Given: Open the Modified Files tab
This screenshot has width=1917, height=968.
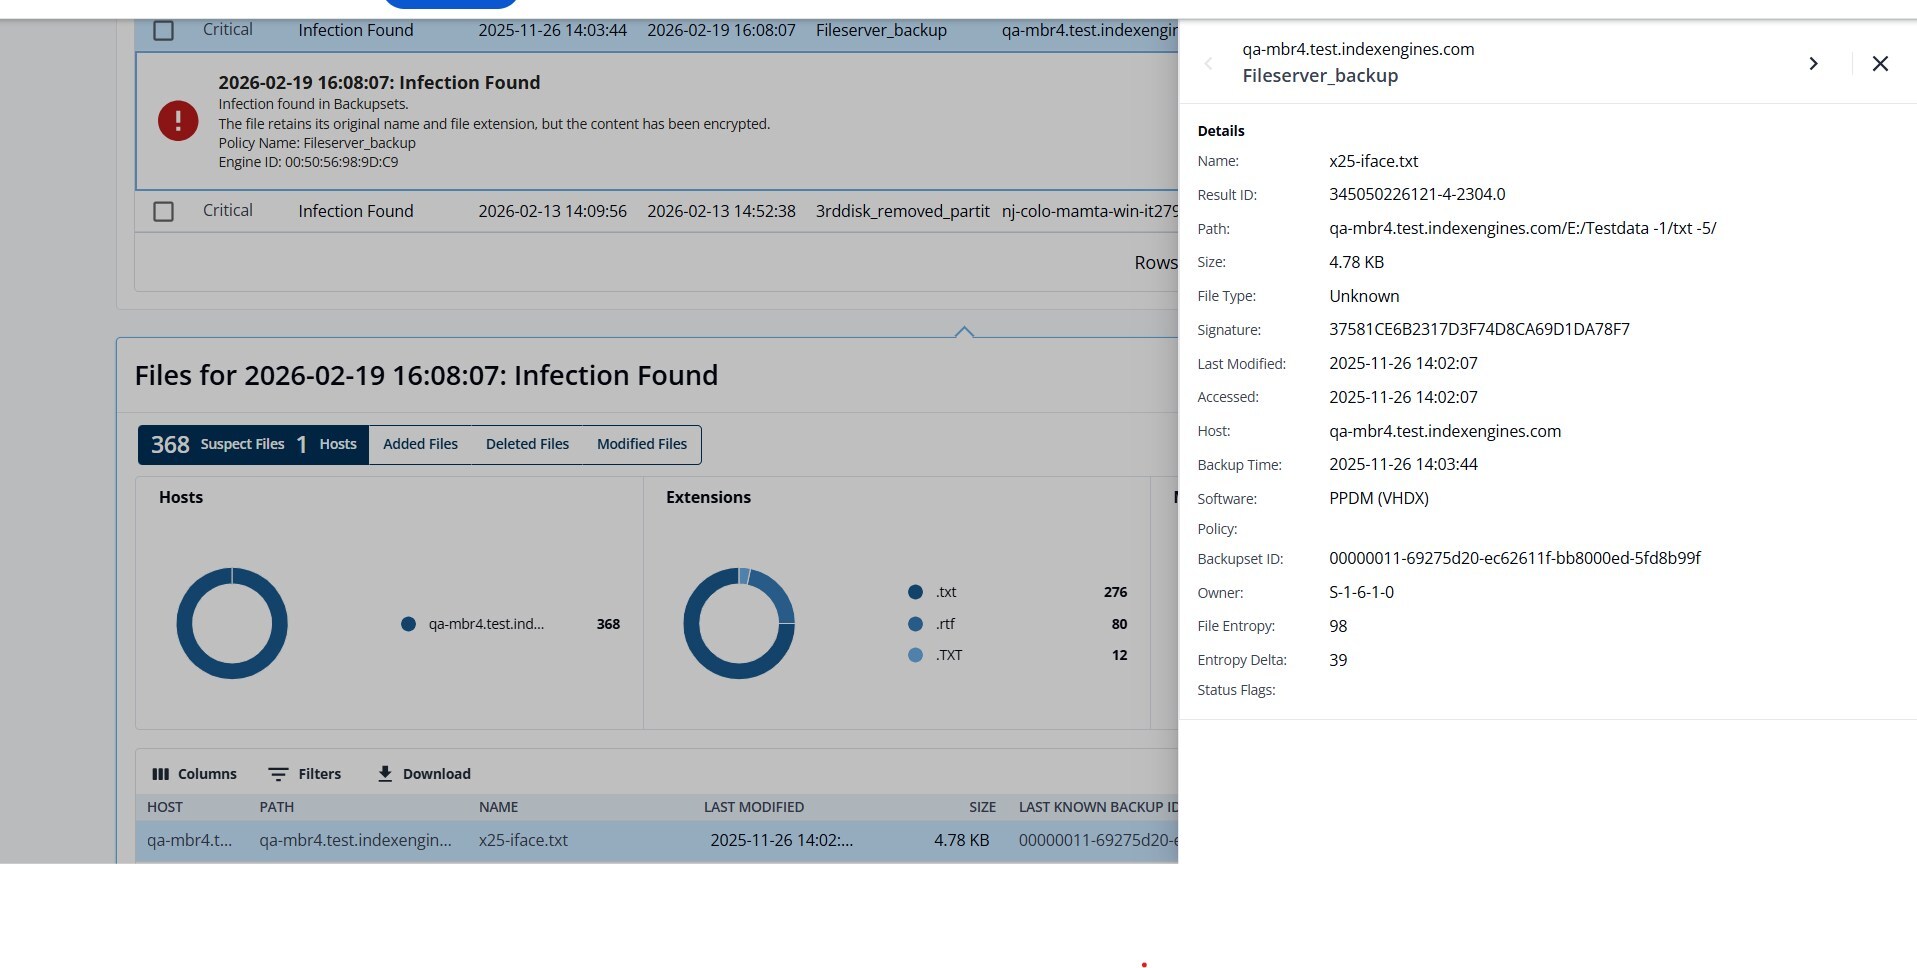Looking at the screenshot, I should pos(641,445).
